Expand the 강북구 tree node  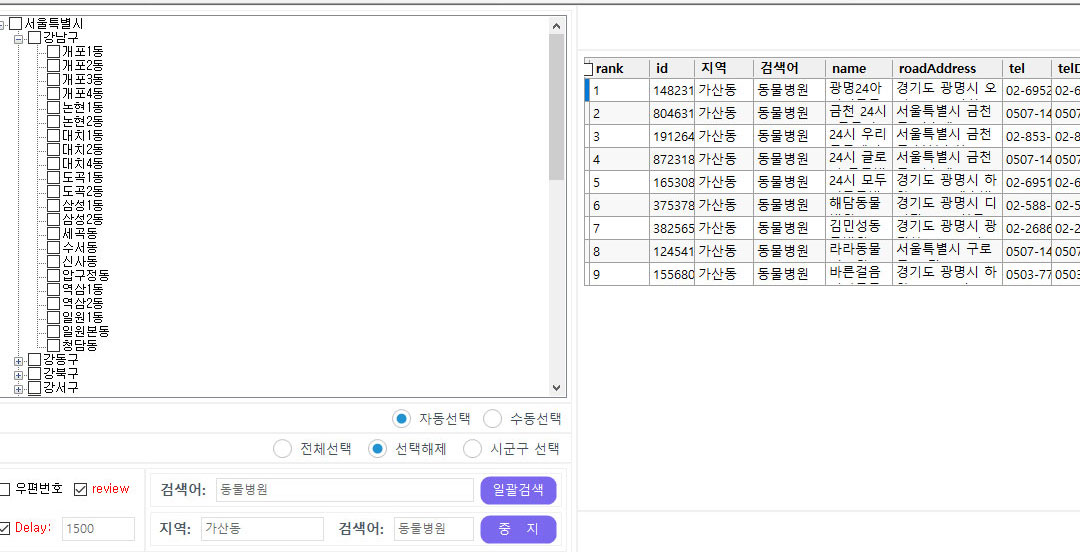19,374
